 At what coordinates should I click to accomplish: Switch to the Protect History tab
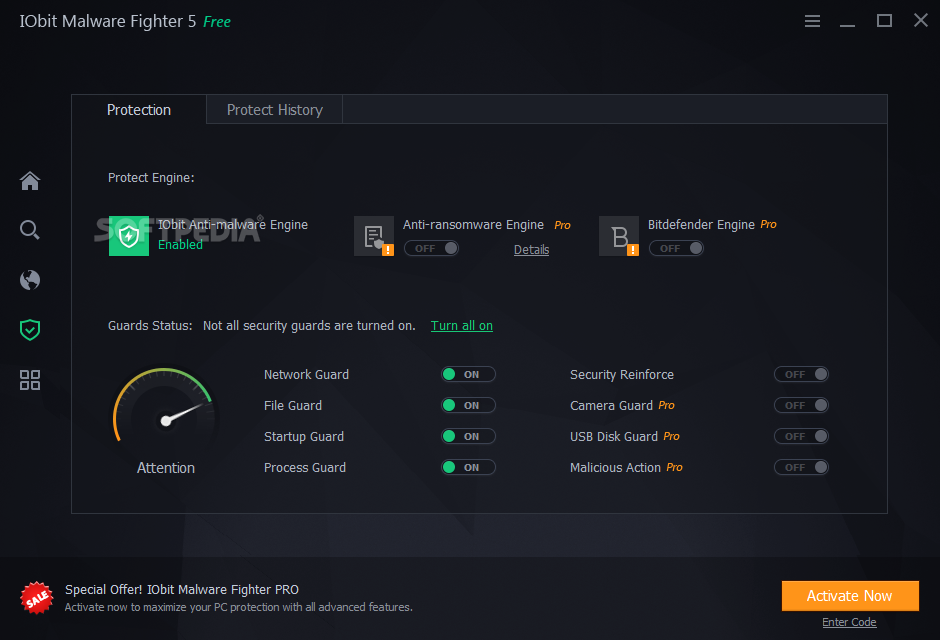pyautogui.click(x=275, y=110)
